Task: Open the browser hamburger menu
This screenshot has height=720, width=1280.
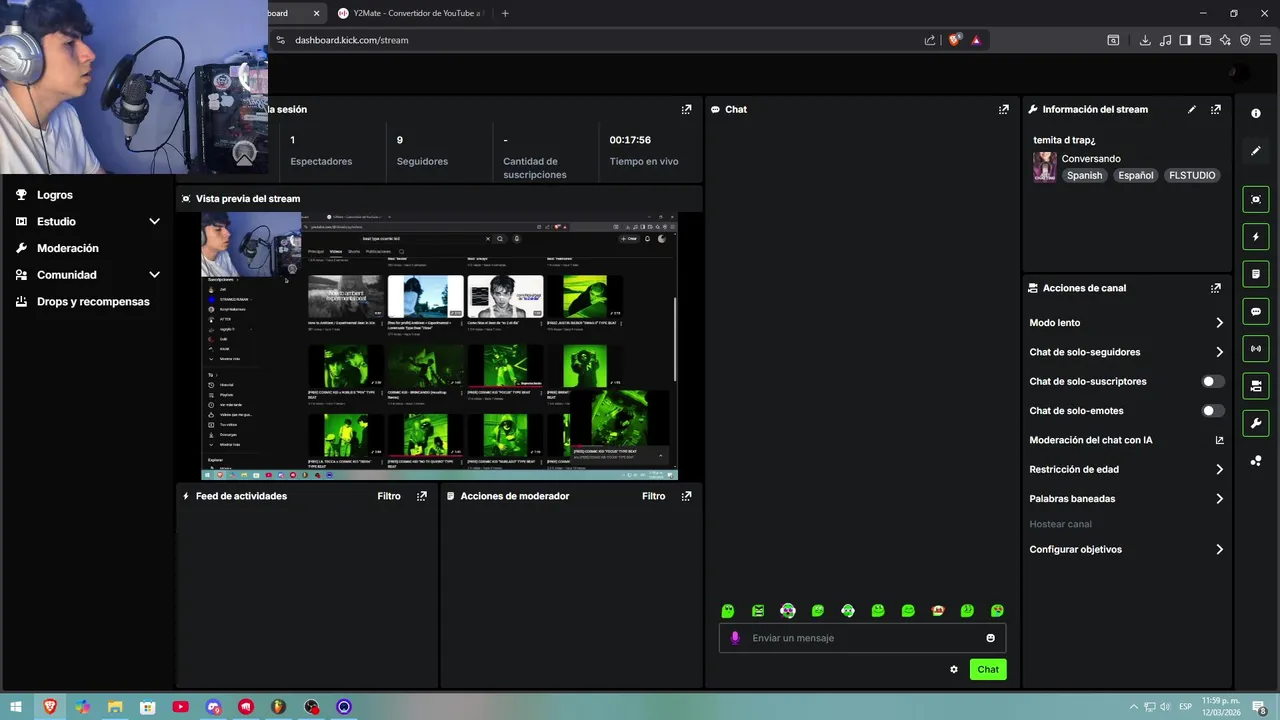Action: (x=1265, y=40)
